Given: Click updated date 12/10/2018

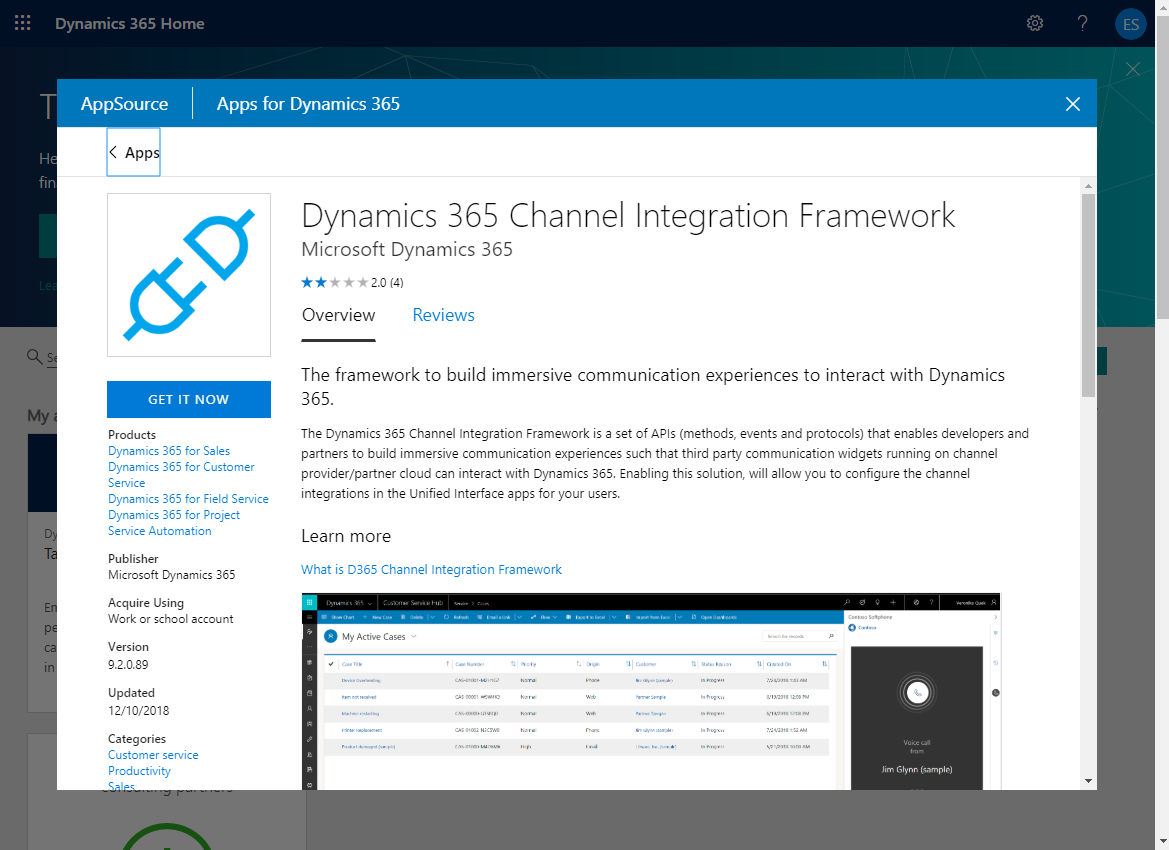Looking at the screenshot, I should tap(139, 711).
